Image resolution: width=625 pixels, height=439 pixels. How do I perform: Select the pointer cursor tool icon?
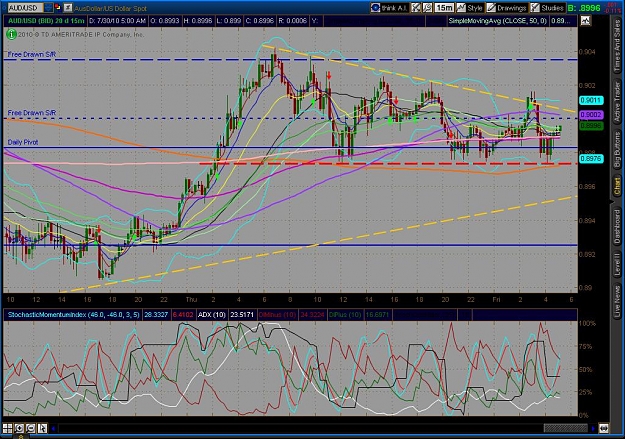[42, 428]
